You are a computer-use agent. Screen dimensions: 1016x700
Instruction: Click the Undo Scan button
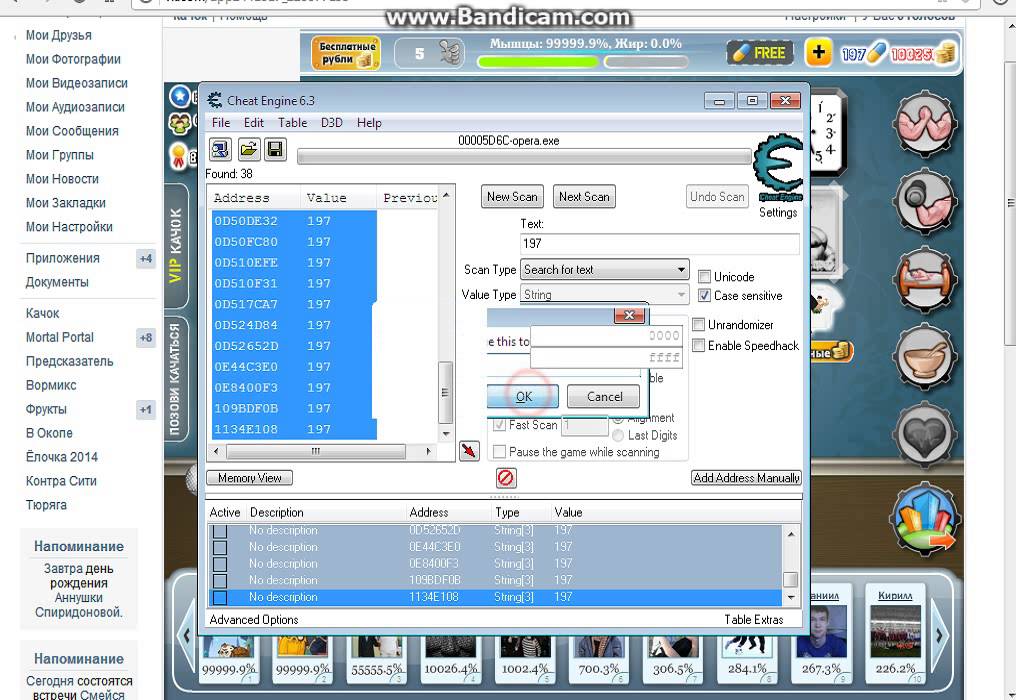tap(717, 196)
